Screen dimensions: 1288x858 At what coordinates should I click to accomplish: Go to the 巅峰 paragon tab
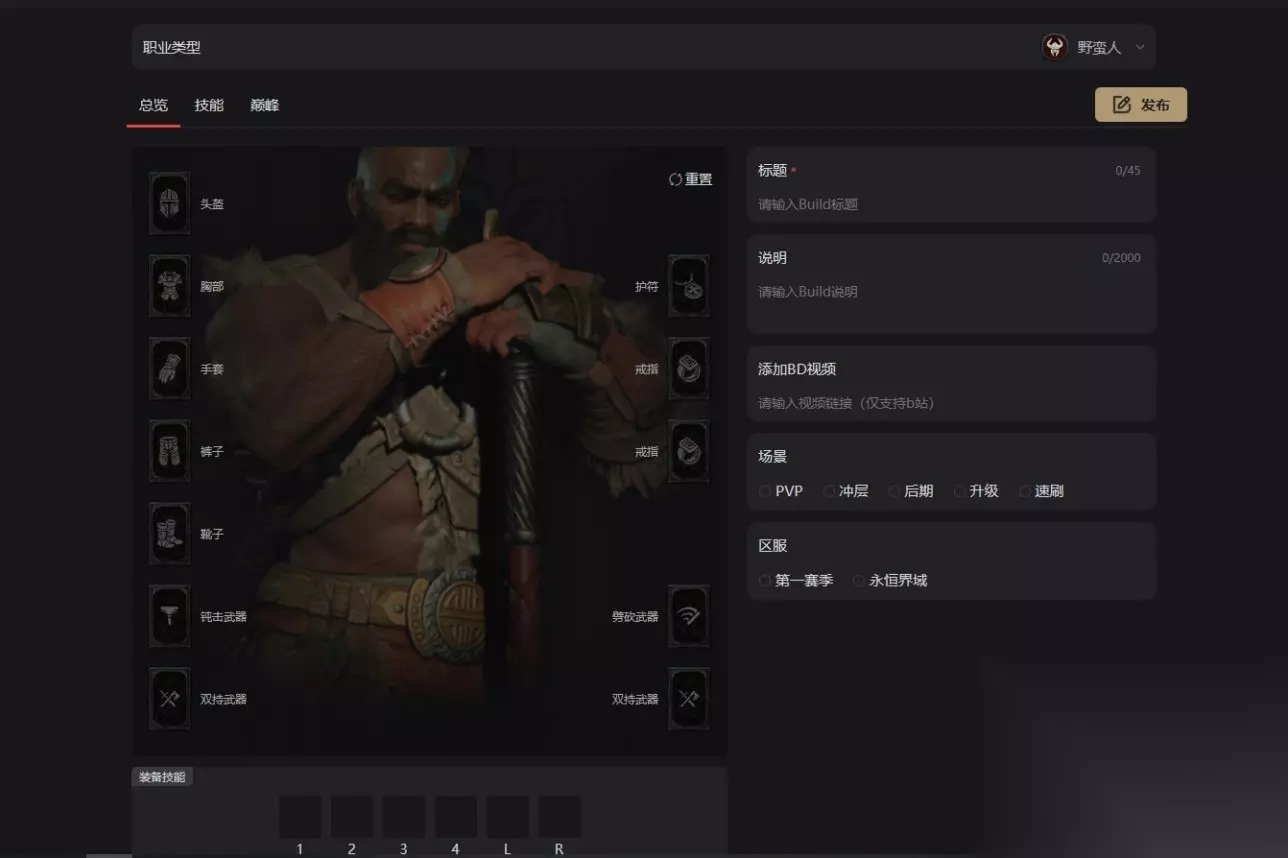(x=265, y=105)
